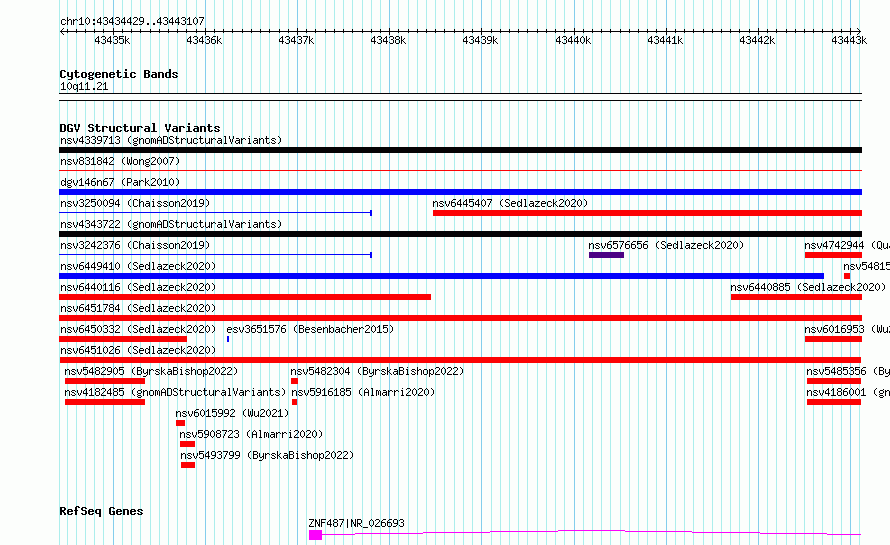Click the nsv4186001 red variant bar
This screenshot has width=890, height=545.
pyautogui.click(x=834, y=402)
